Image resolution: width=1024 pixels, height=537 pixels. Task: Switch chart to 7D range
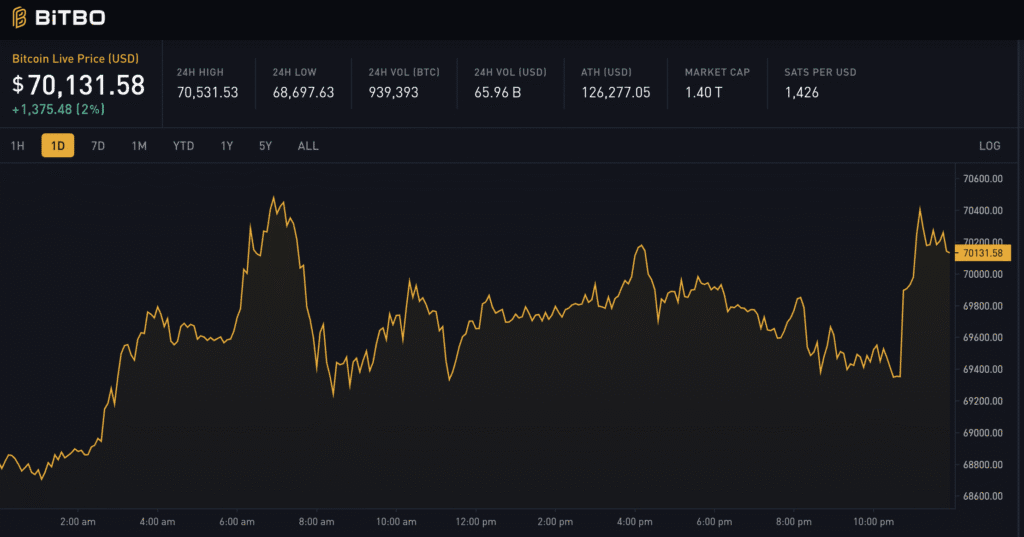tap(98, 146)
